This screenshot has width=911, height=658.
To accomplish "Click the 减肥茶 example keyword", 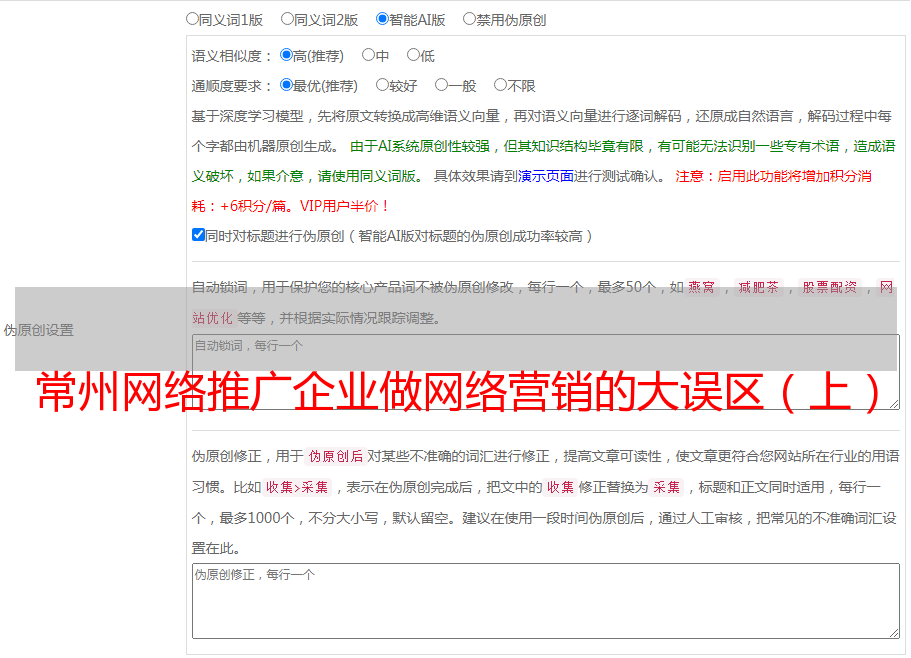I will pyautogui.click(x=758, y=287).
